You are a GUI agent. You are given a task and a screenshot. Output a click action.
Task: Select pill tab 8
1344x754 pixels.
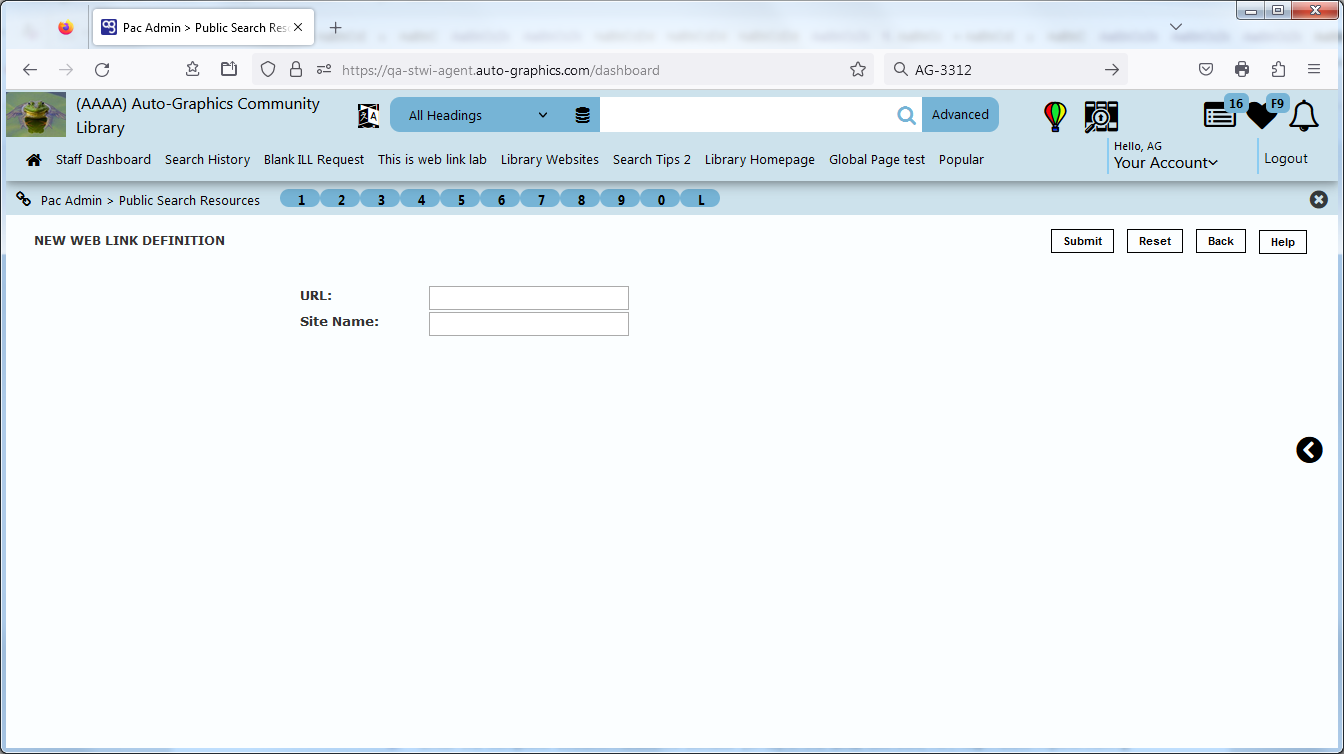(x=581, y=199)
